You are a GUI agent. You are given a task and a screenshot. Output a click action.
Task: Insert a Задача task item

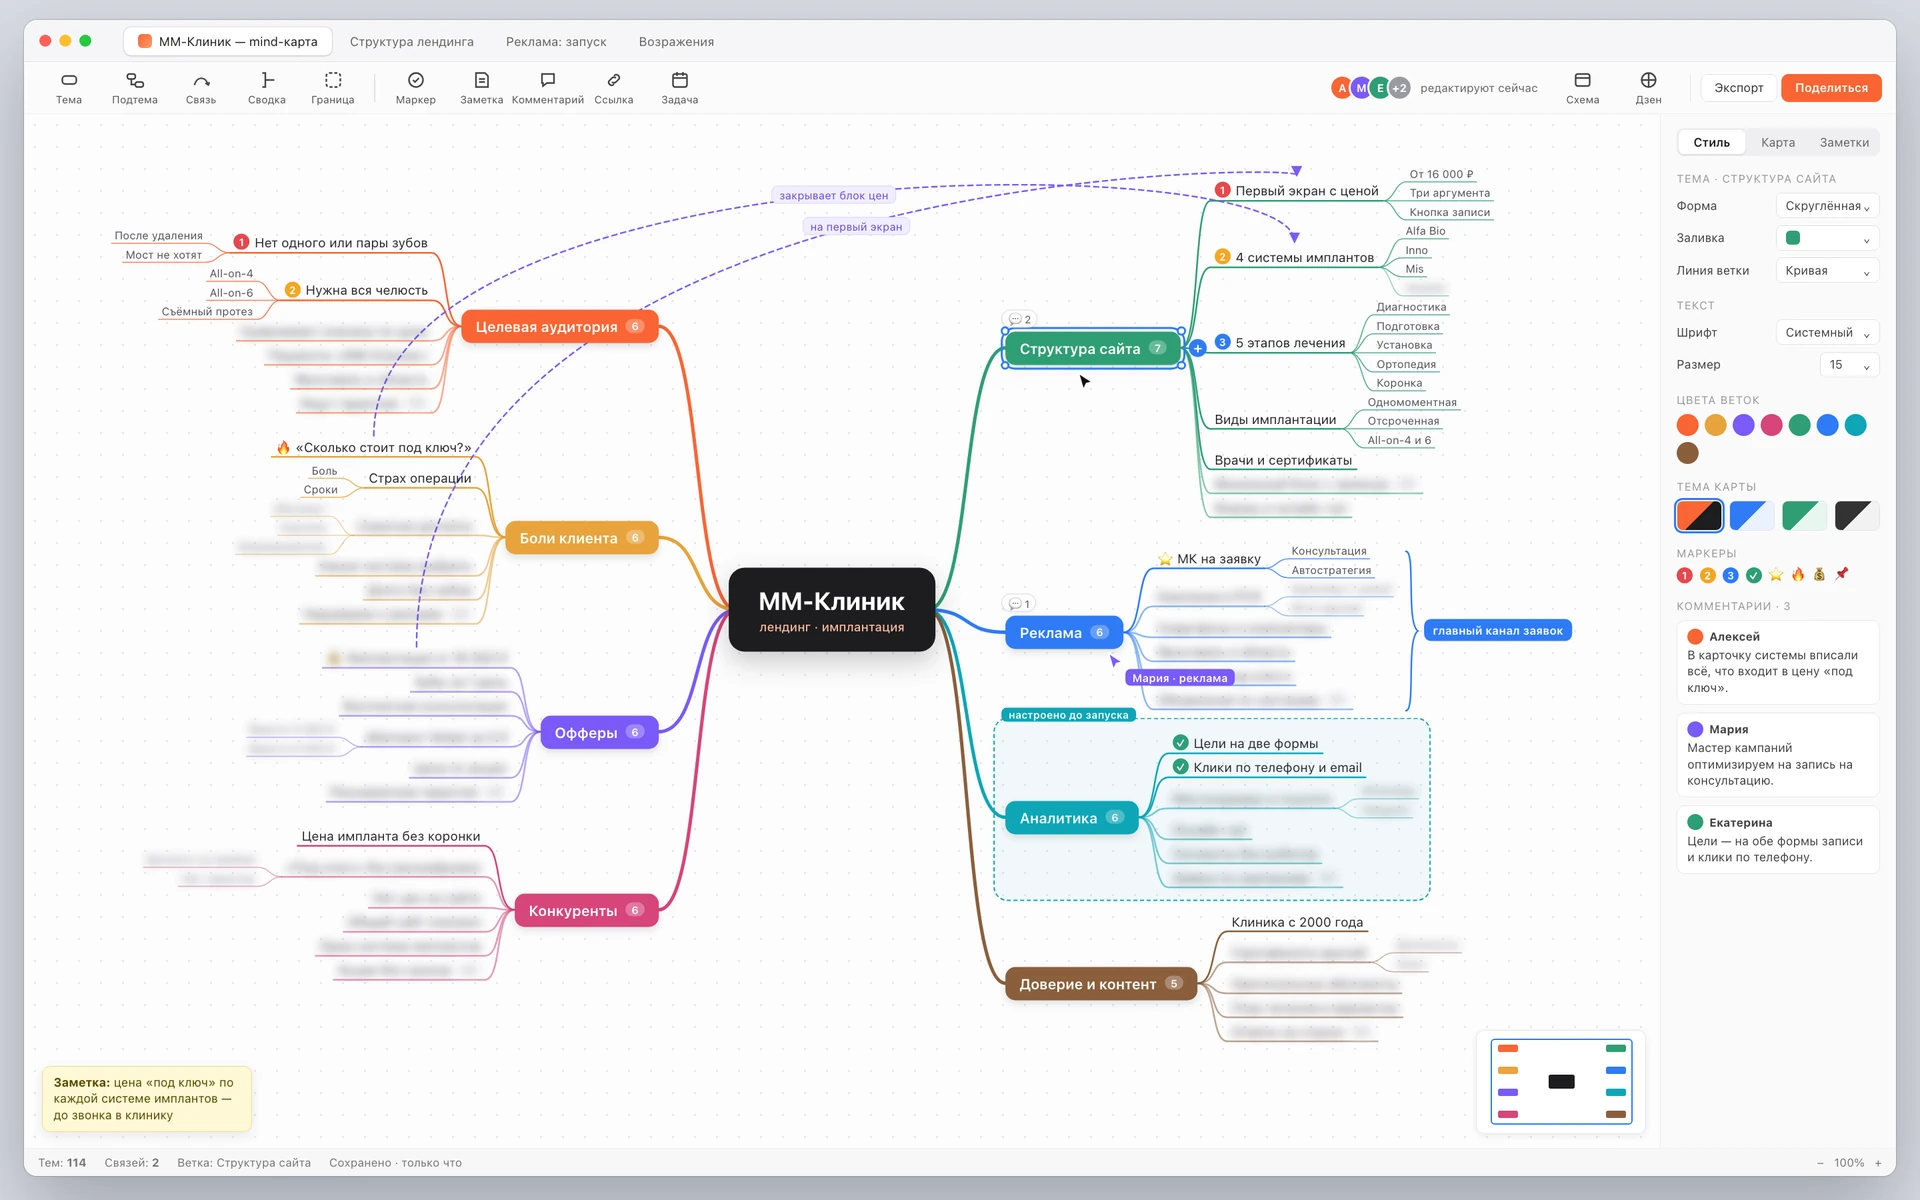pos(680,88)
